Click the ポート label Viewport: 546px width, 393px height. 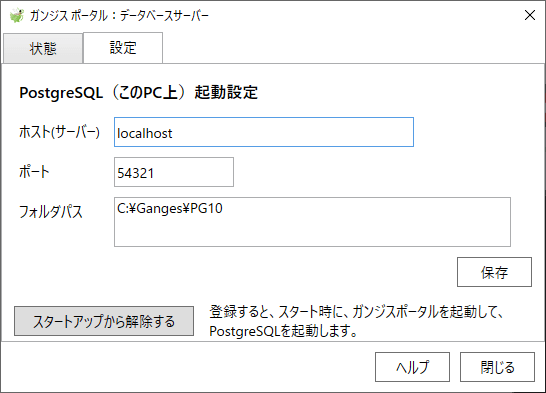[34, 172]
